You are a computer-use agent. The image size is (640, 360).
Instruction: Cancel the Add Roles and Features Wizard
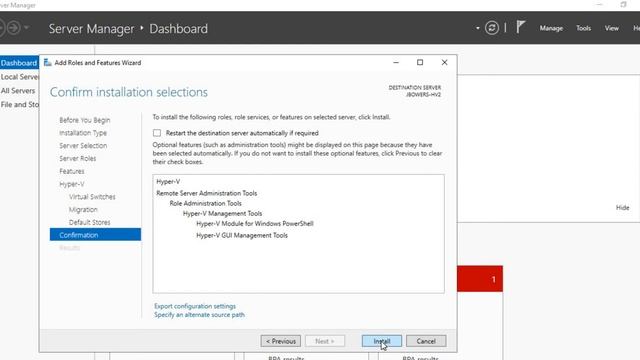(x=426, y=341)
